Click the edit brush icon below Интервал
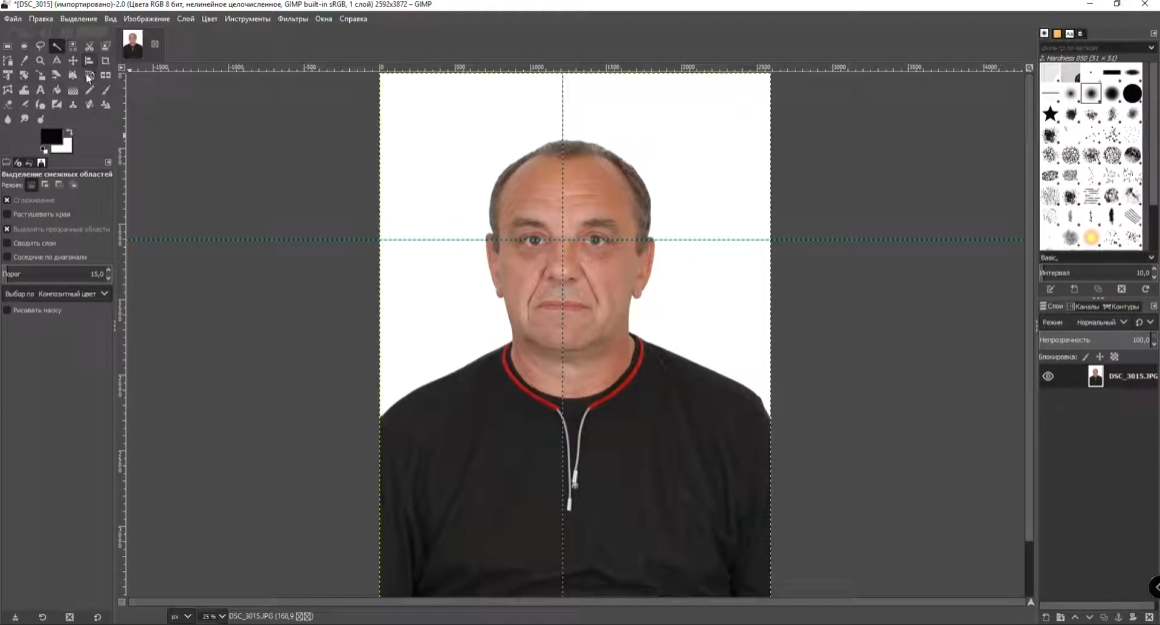This screenshot has width=1160, height=625. [1051, 289]
